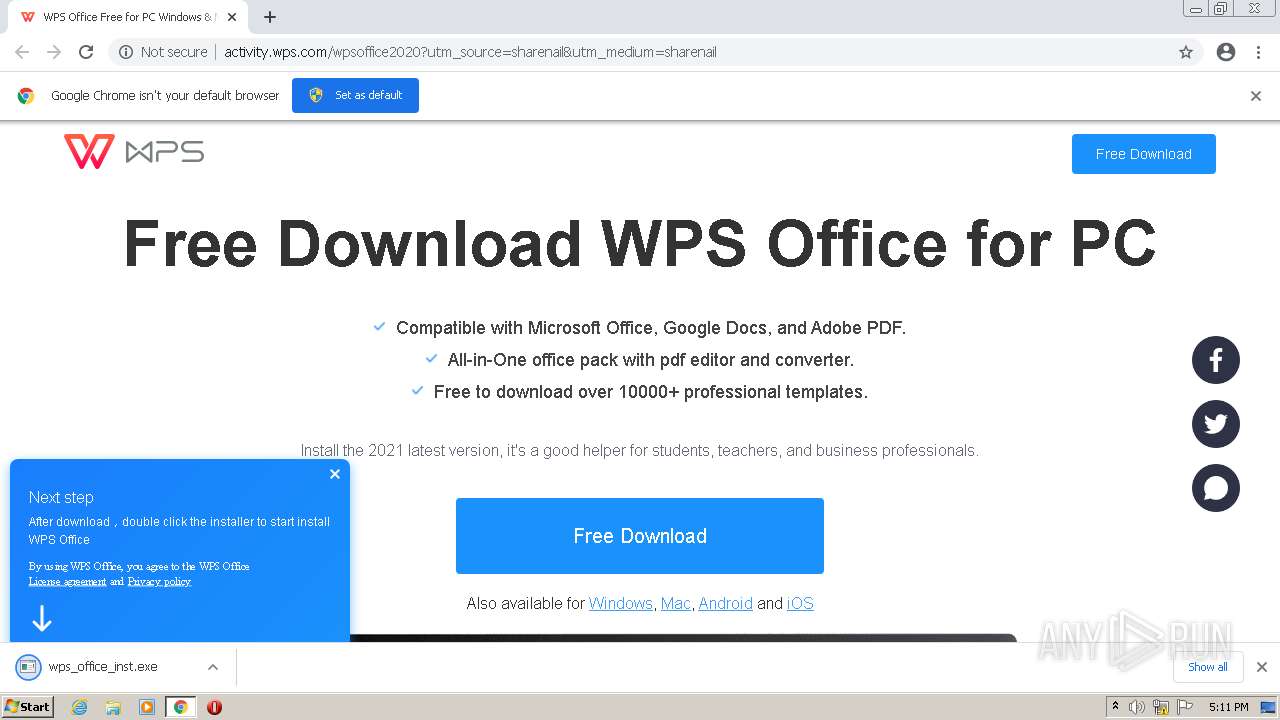Screen dimensions: 1280x720
Task: Select the WPS Office browser tab
Action: [x=127, y=17]
